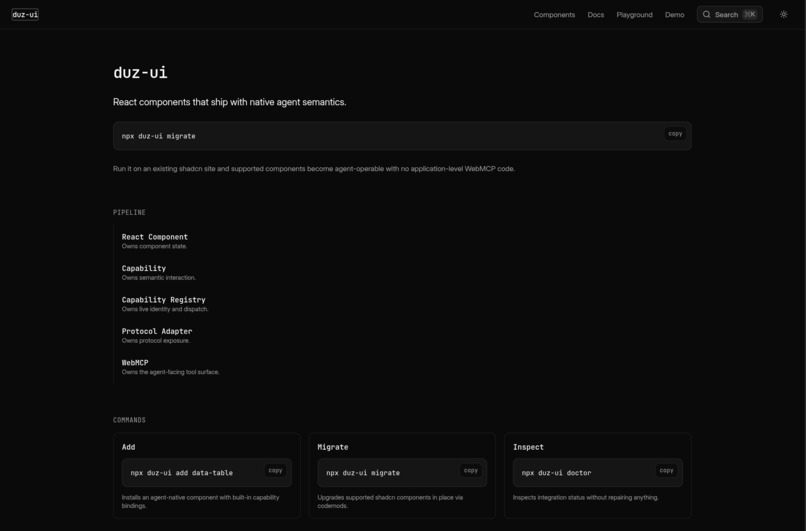Click the 'npx duz-ui doctor' code text
This screenshot has height=531, width=806.
(556, 473)
